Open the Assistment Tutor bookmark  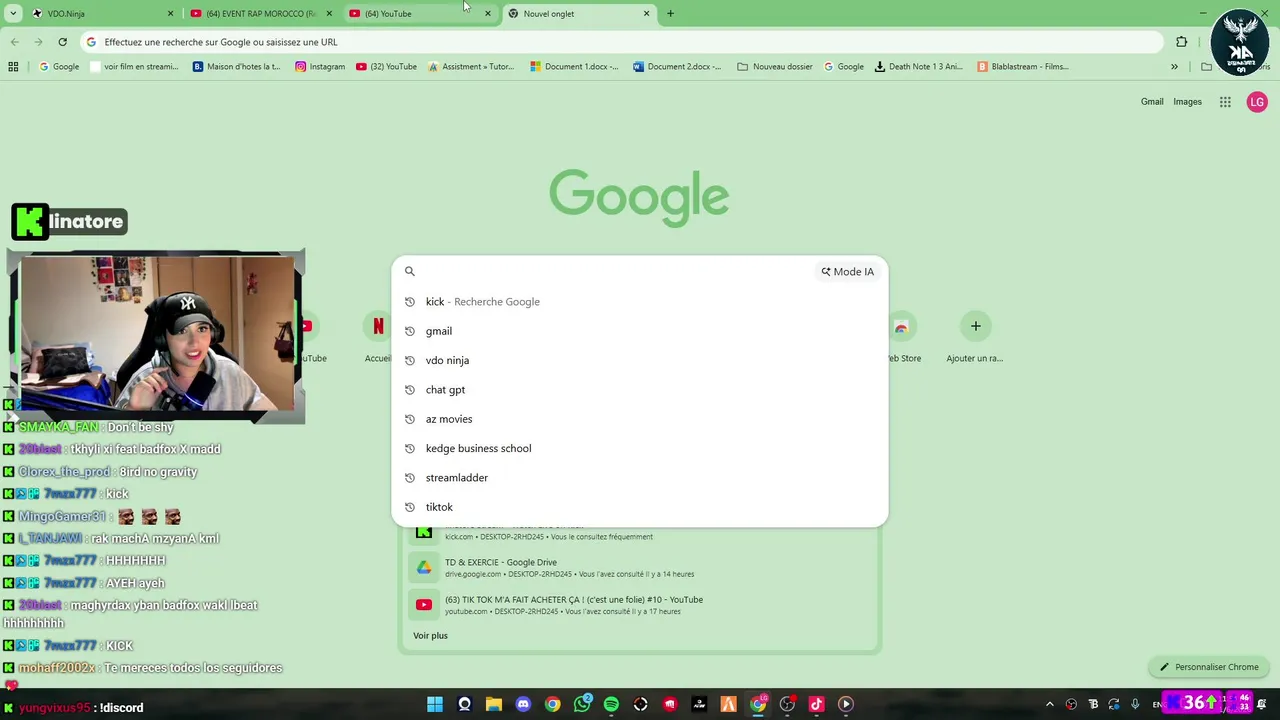[x=471, y=67]
